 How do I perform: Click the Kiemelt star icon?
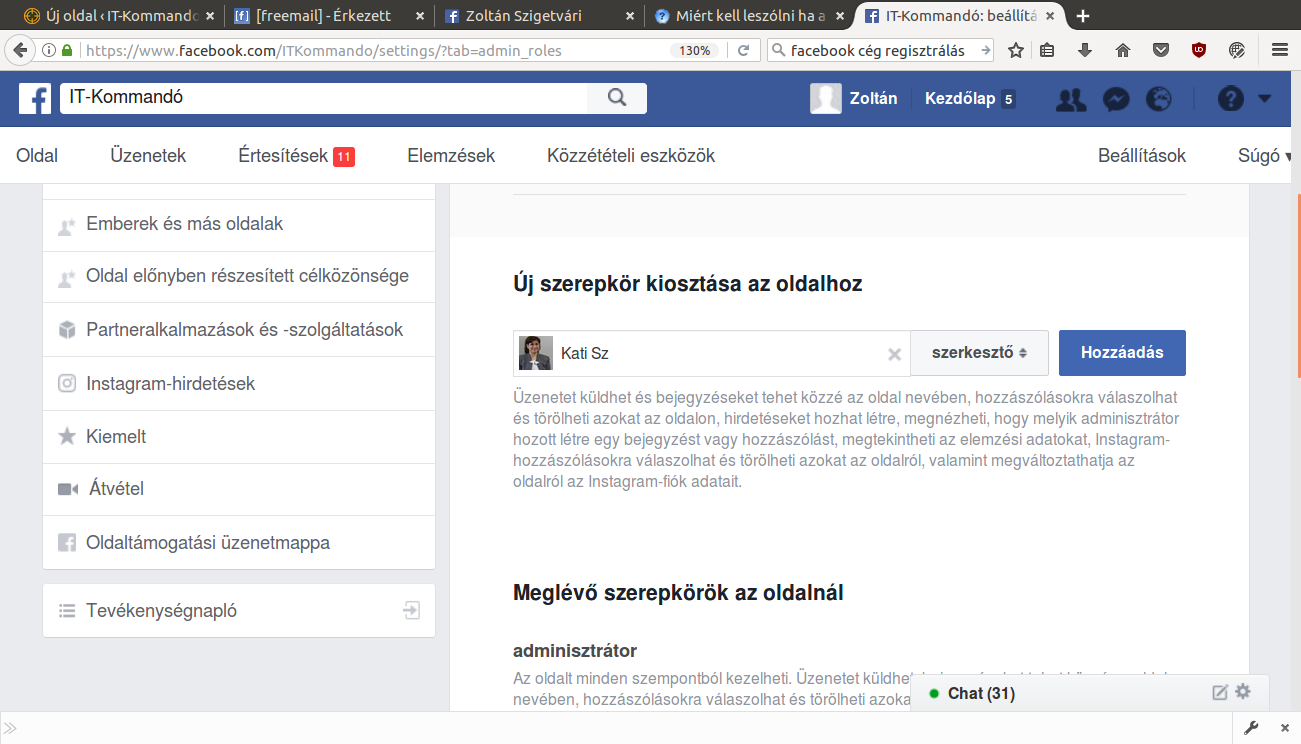pos(67,436)
